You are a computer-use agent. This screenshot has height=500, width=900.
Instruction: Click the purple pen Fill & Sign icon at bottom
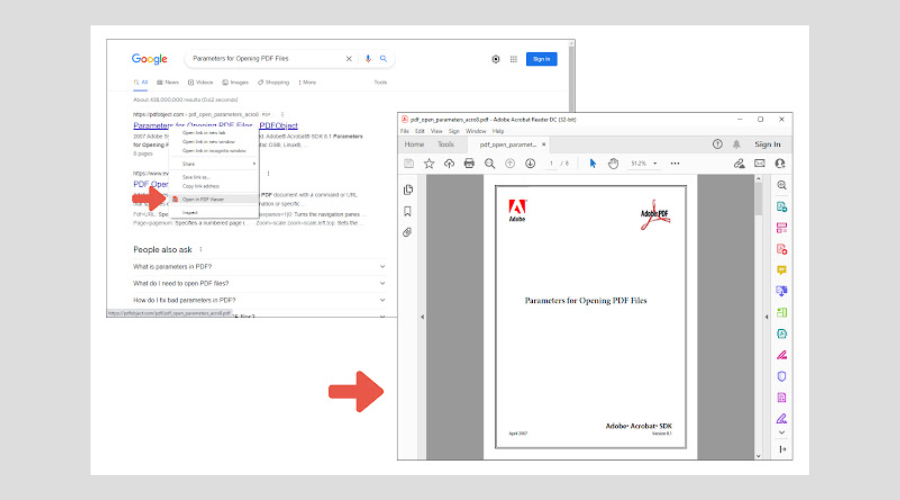click(782, 418)
